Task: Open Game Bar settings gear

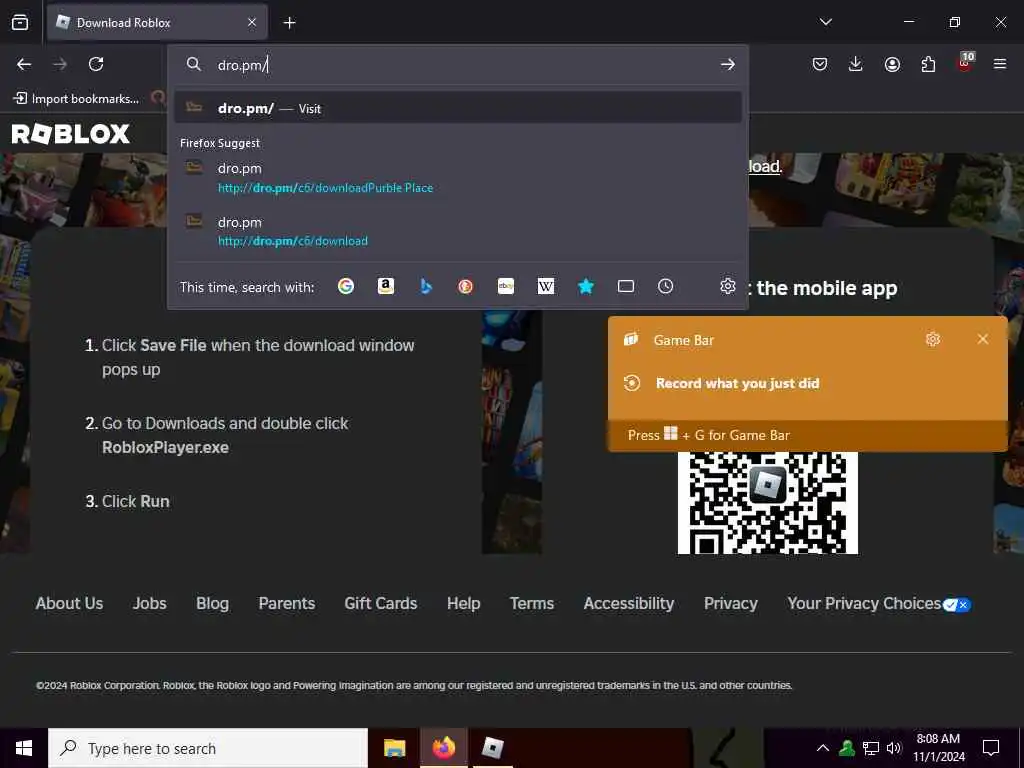Action: (x=933, y=339)
